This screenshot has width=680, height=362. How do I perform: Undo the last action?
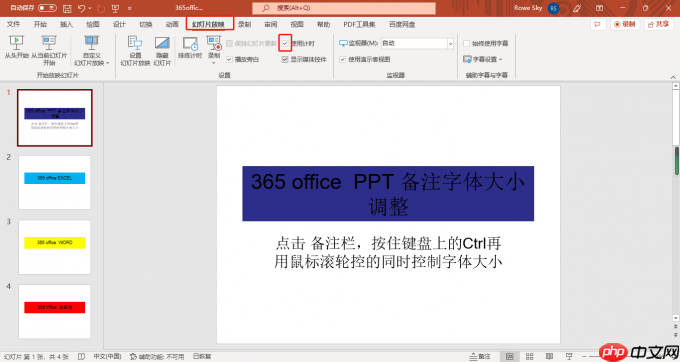point(81,8)
